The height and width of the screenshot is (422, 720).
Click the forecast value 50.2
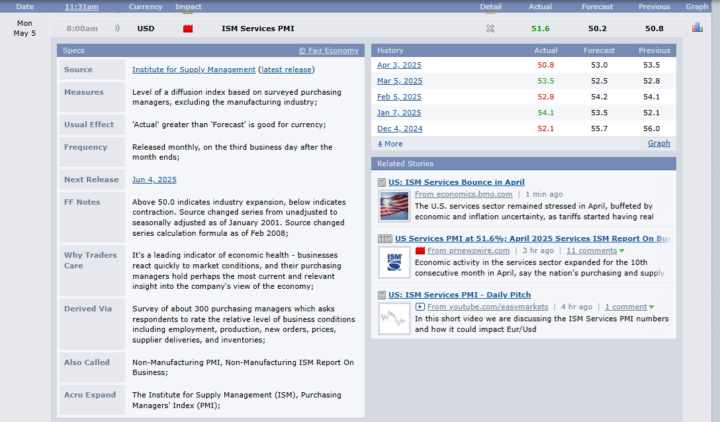click(x=597, y=28)
